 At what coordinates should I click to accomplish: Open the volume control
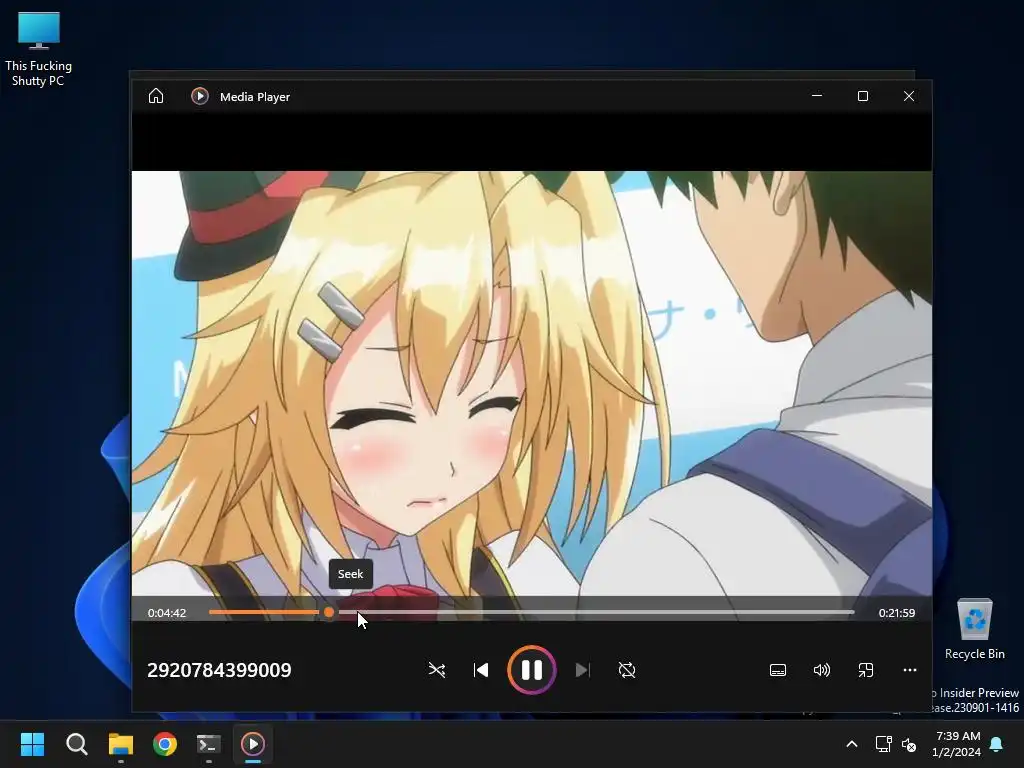822,670
